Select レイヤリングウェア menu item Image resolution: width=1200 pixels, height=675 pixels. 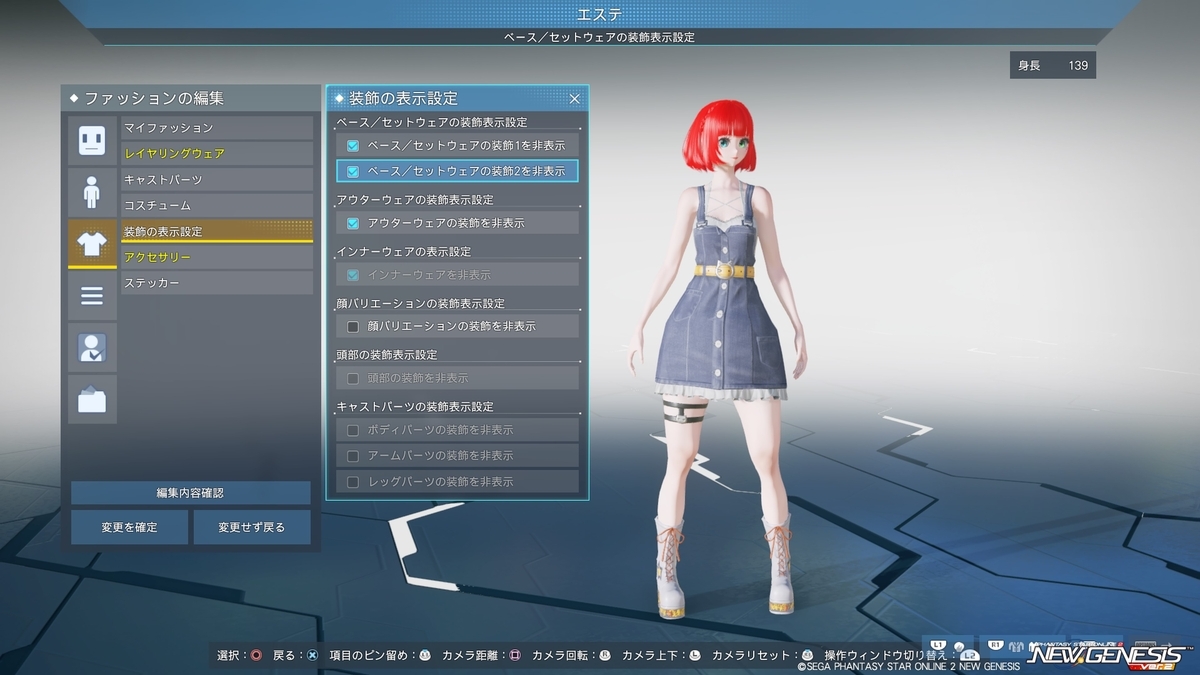pos(217,154)
